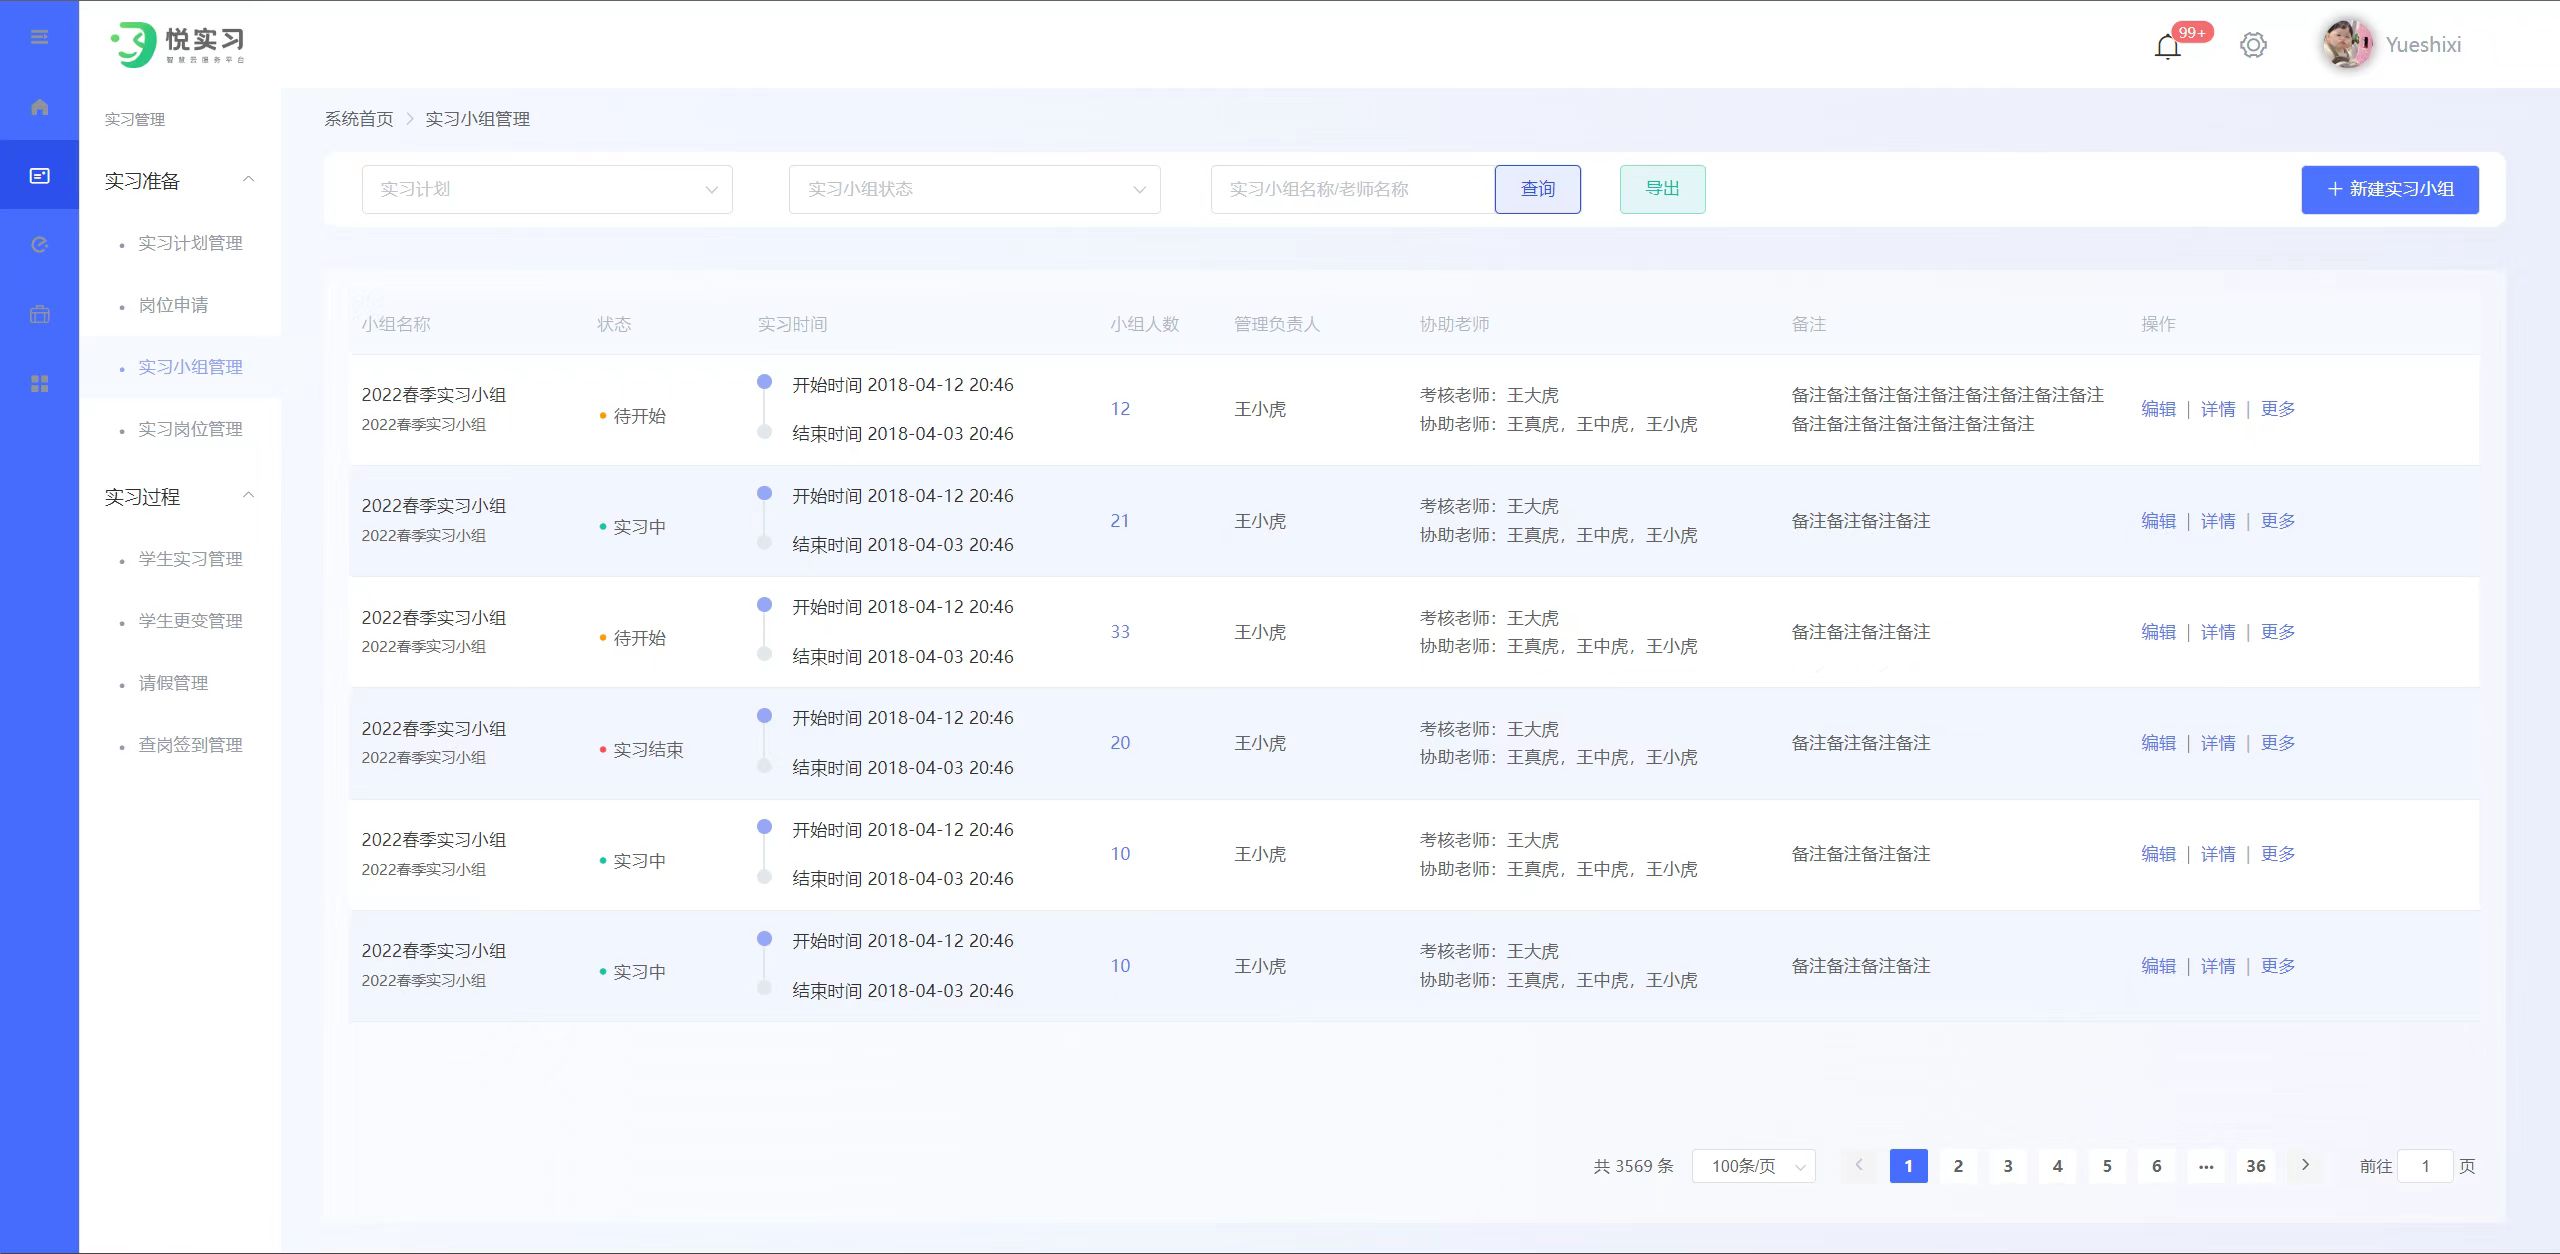Viewport: 2560px width, 1254px height.
Task: Click group member count 12
Action: (x=1120, y=409)
